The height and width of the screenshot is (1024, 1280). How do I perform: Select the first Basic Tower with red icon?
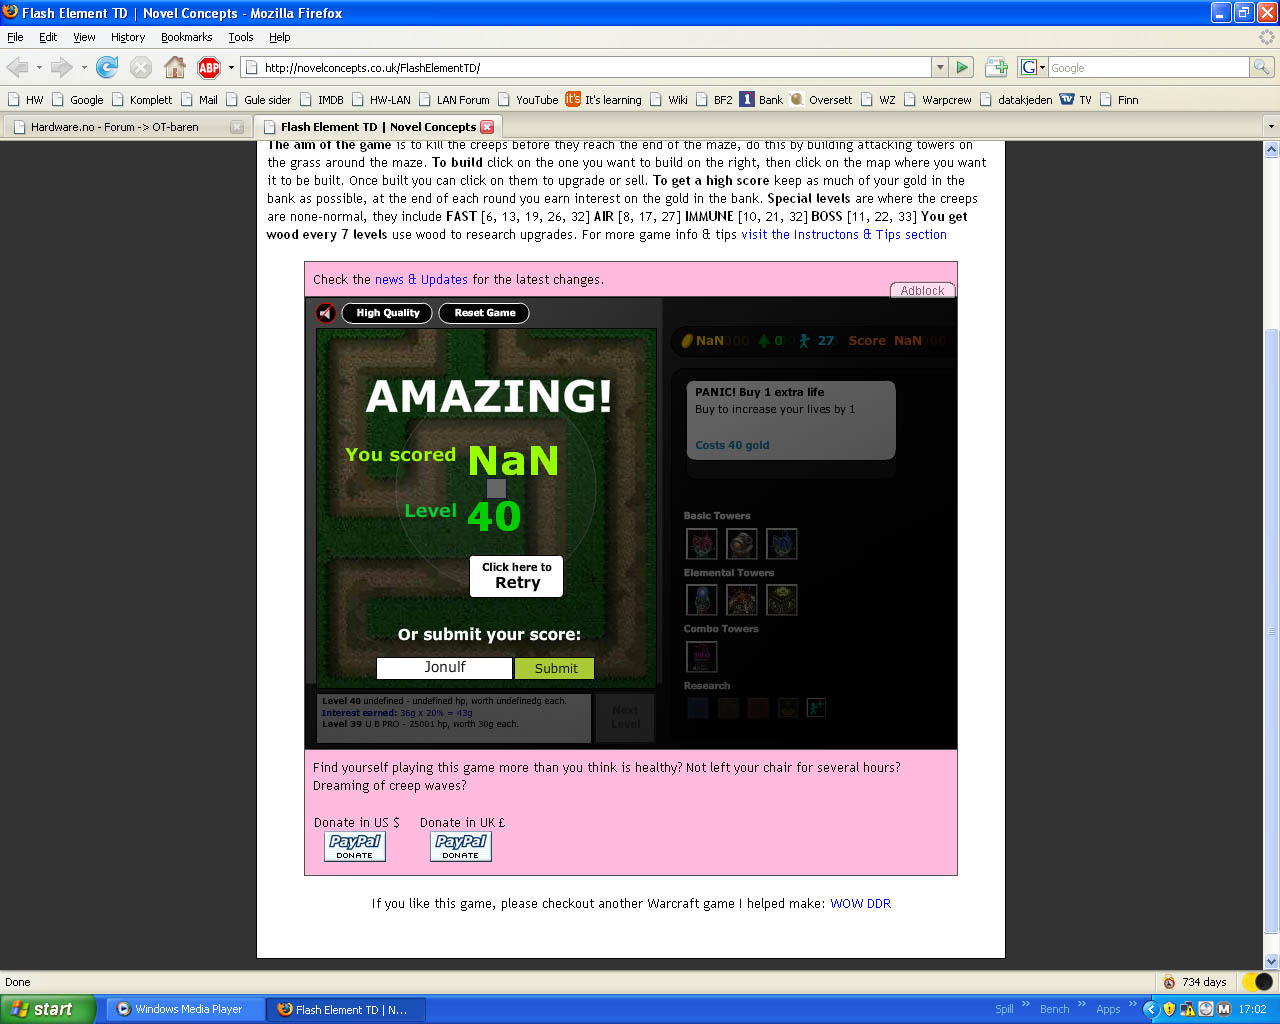pos(702,544)
